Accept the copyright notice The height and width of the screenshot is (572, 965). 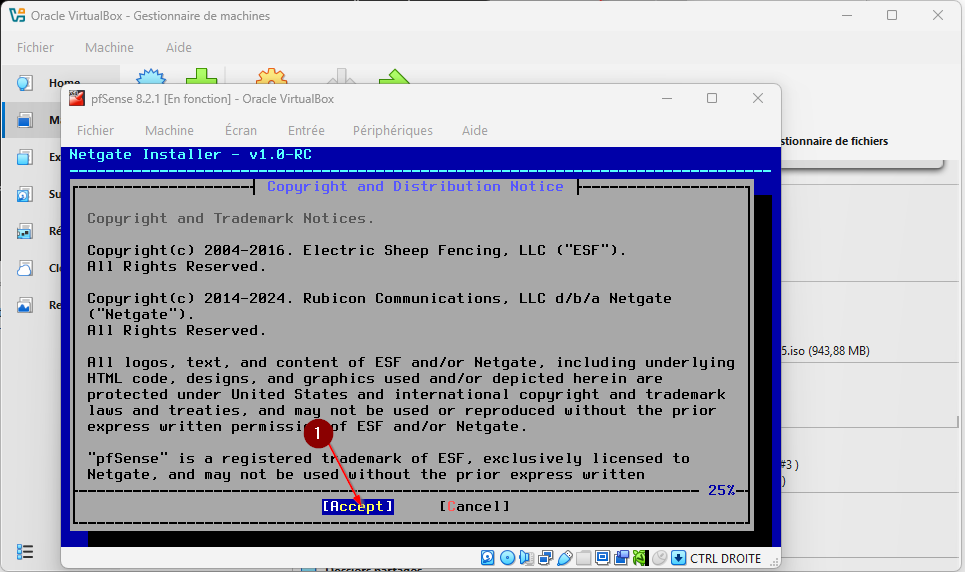(357, 506)
